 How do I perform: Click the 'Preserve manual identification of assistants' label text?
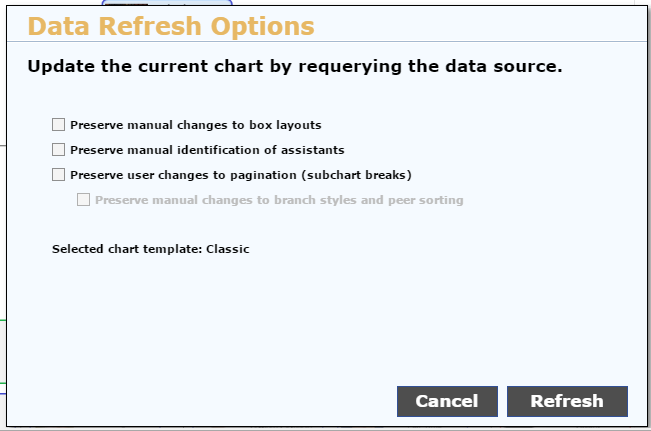pos(207,150)
